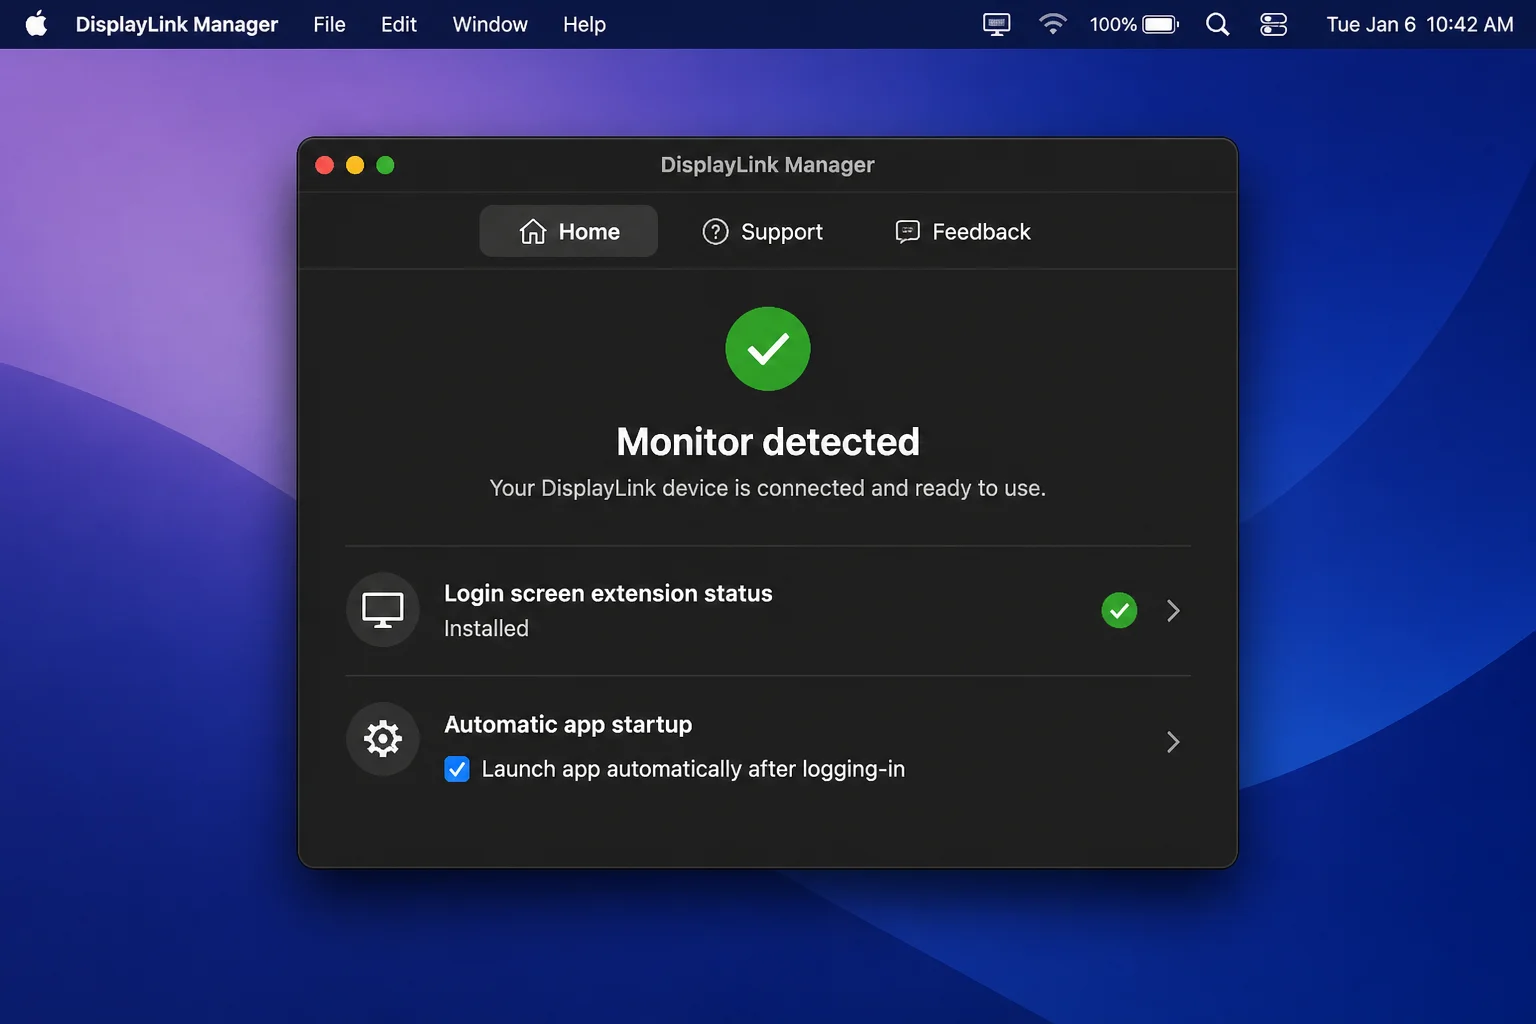Uncheck Launch app automatically after logging-in
Screen dimensions: 1536x1024
(x=457, y=769)
